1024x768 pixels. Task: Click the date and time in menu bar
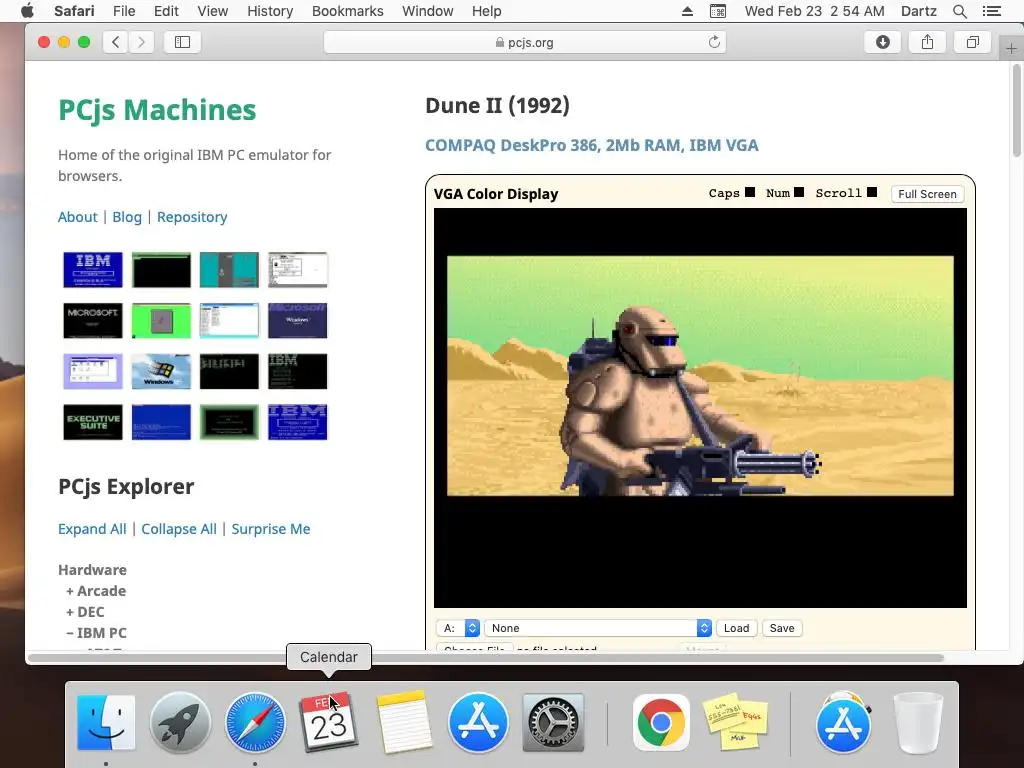814,11
